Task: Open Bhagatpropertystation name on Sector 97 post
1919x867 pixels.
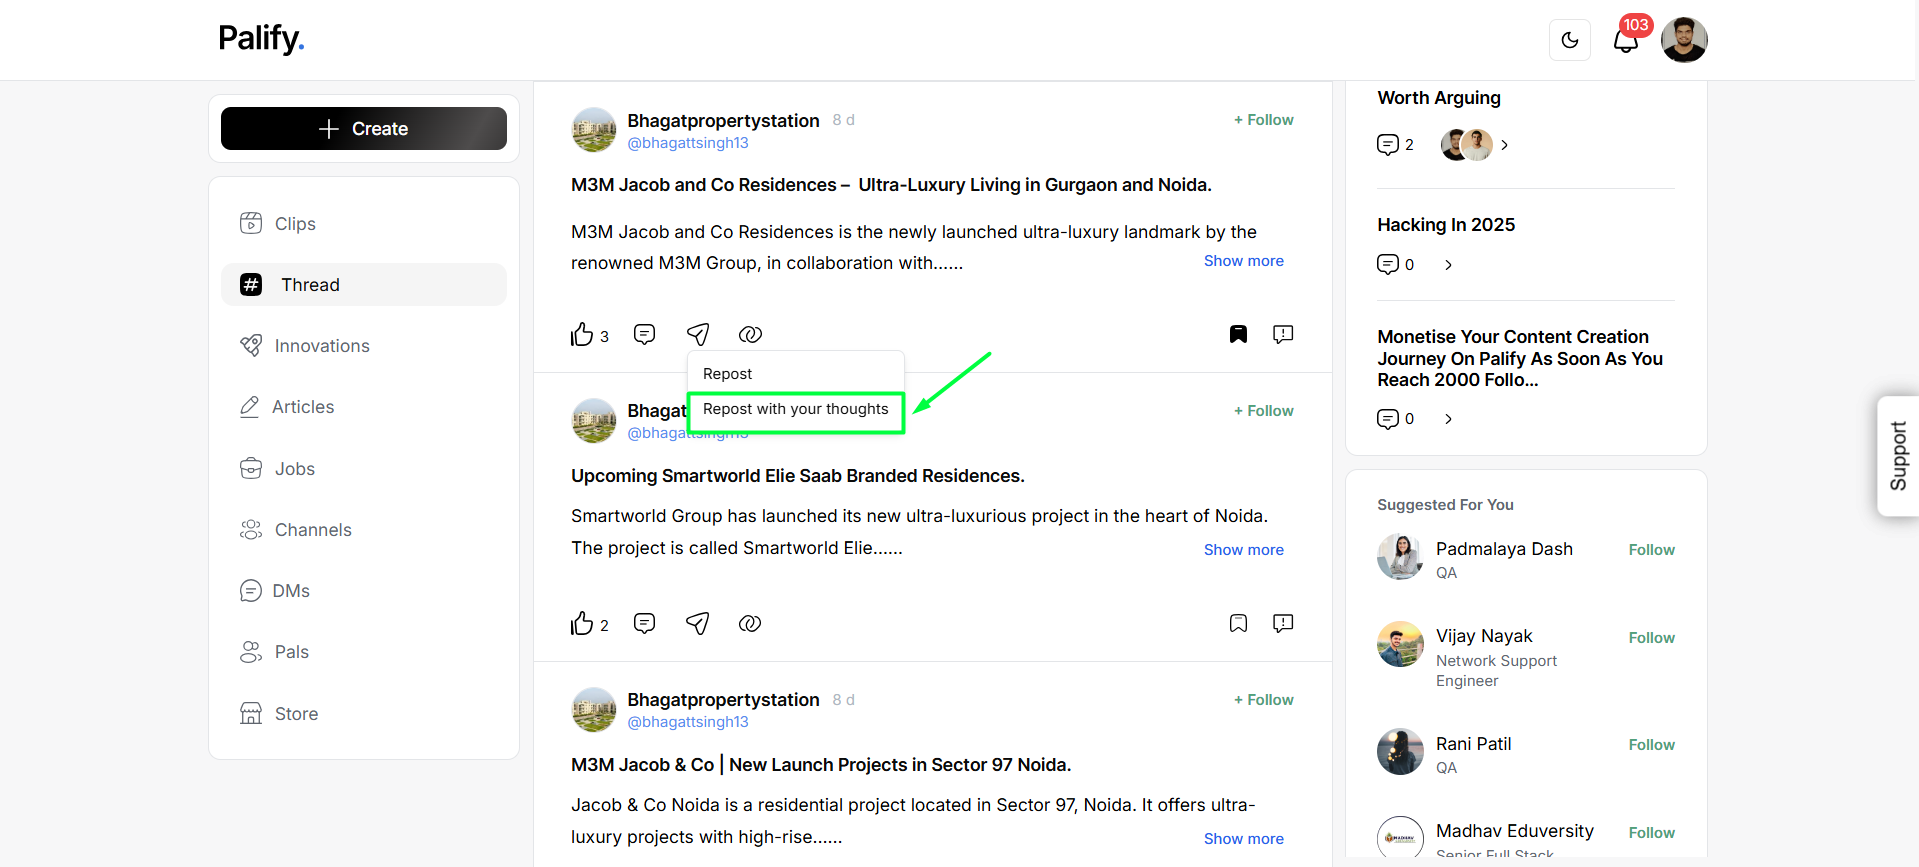Action: coord(723,700)
